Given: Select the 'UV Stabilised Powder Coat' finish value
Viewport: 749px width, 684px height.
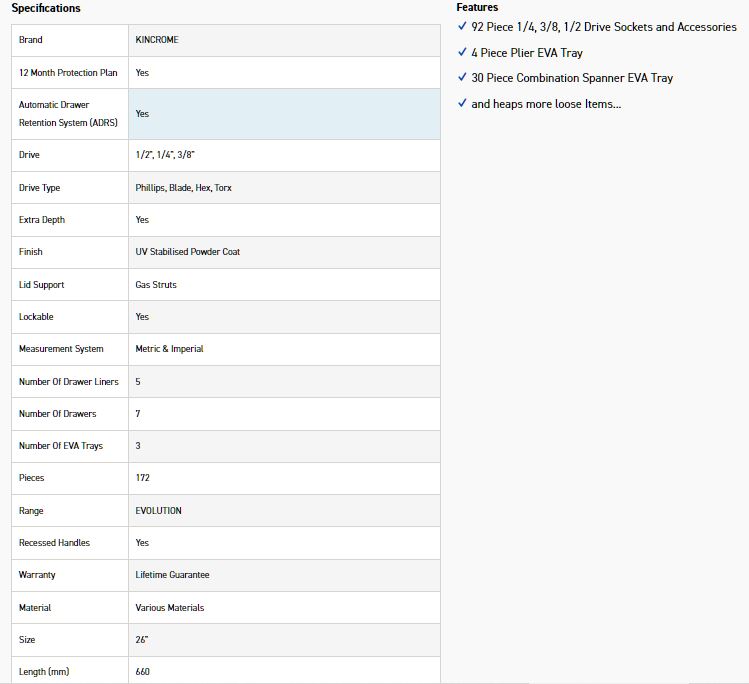Looking at the screenshot, I should (x=188, y=252).
